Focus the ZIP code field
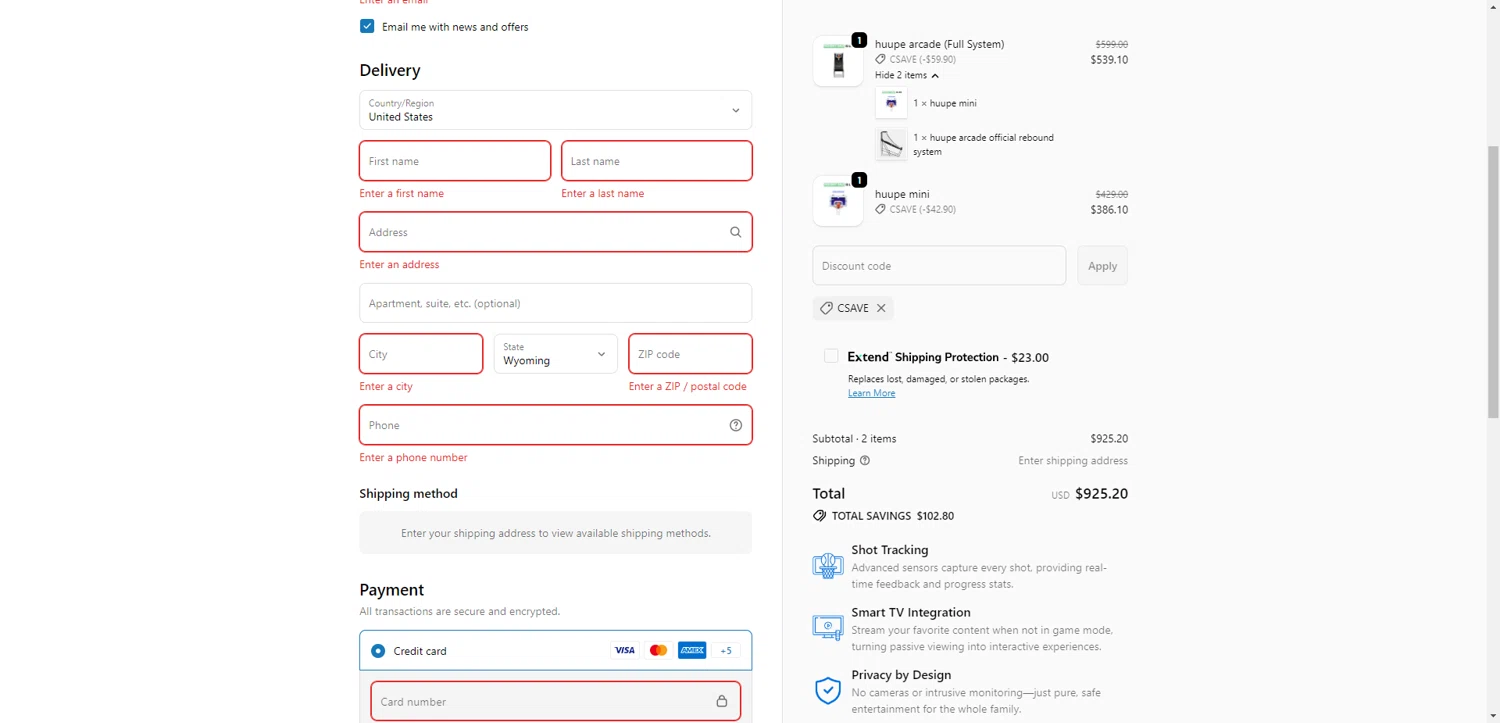 coord(690,354)
